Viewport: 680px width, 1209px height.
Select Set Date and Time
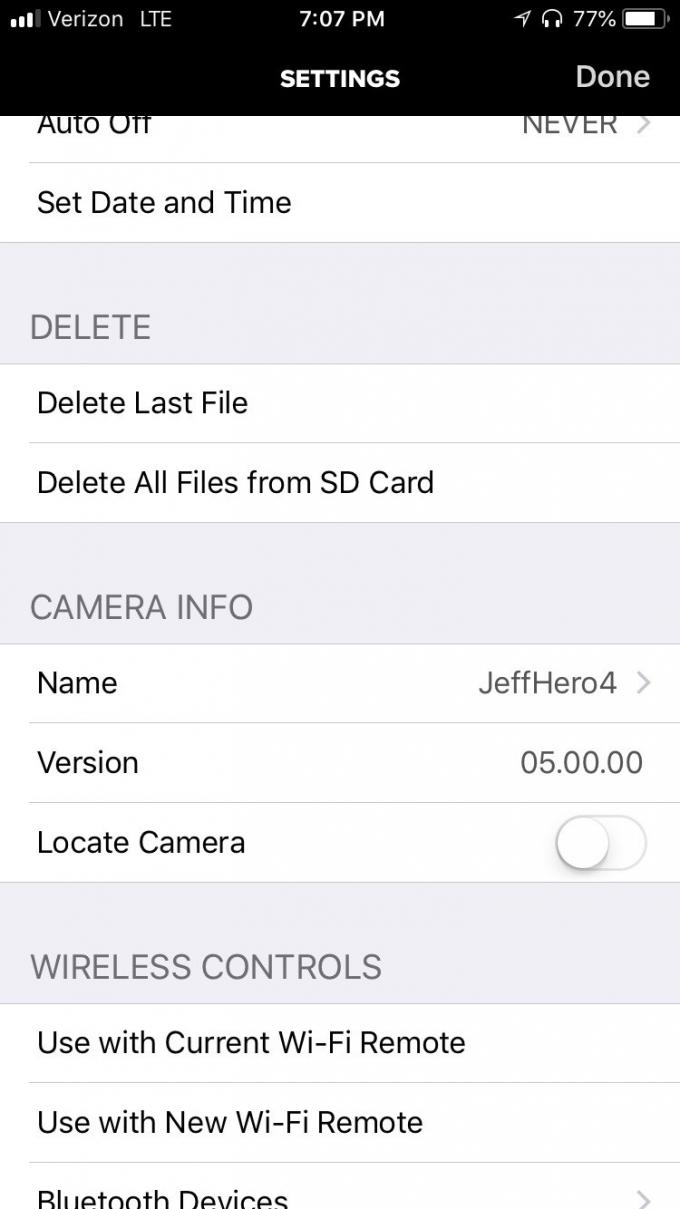(x=340, y=203)
